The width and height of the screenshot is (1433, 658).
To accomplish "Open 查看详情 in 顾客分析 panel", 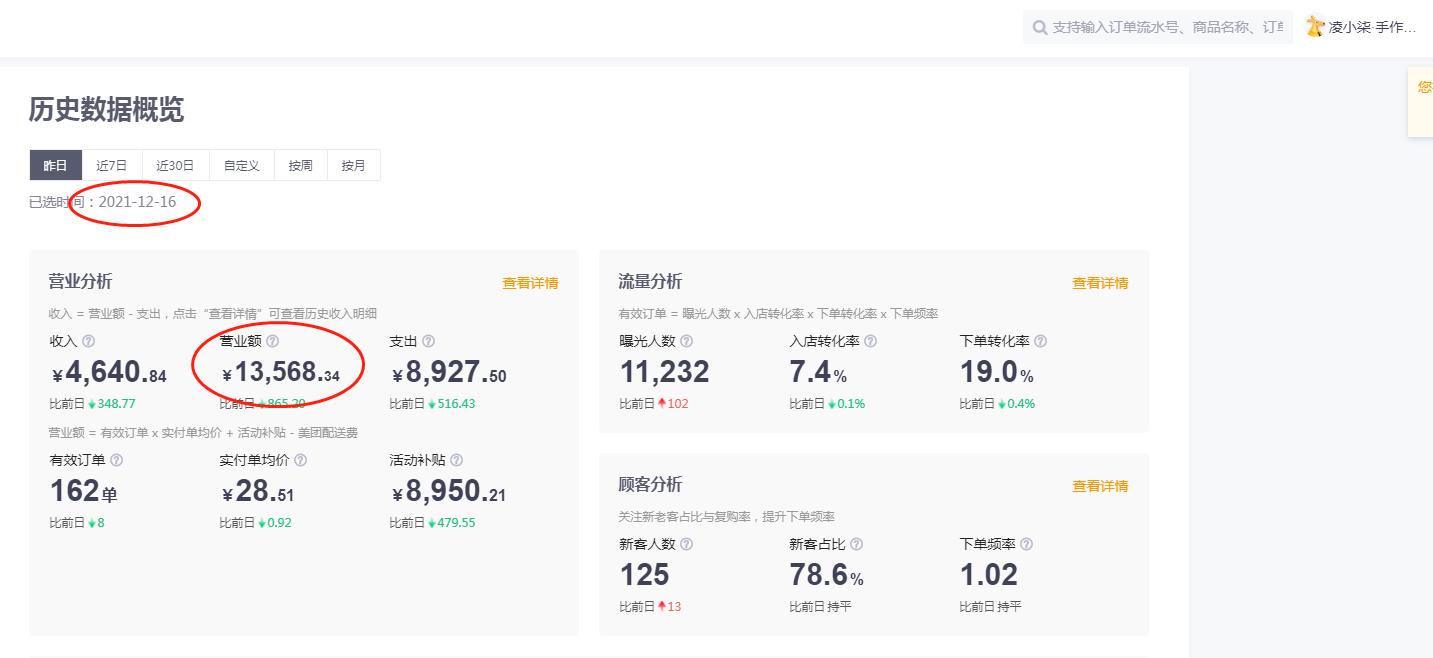I will [1100, 486].
